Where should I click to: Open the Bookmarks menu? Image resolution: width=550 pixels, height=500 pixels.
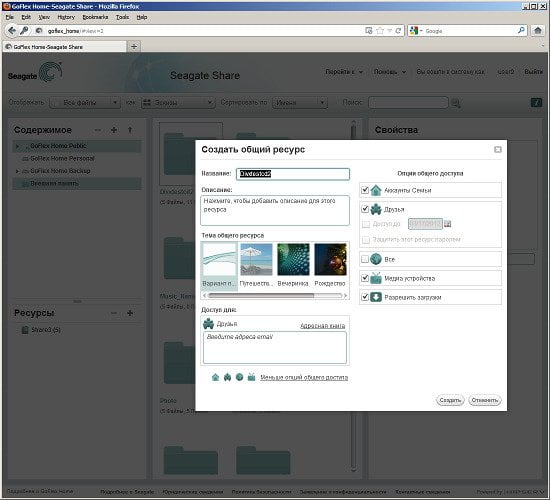click(95, 17)
